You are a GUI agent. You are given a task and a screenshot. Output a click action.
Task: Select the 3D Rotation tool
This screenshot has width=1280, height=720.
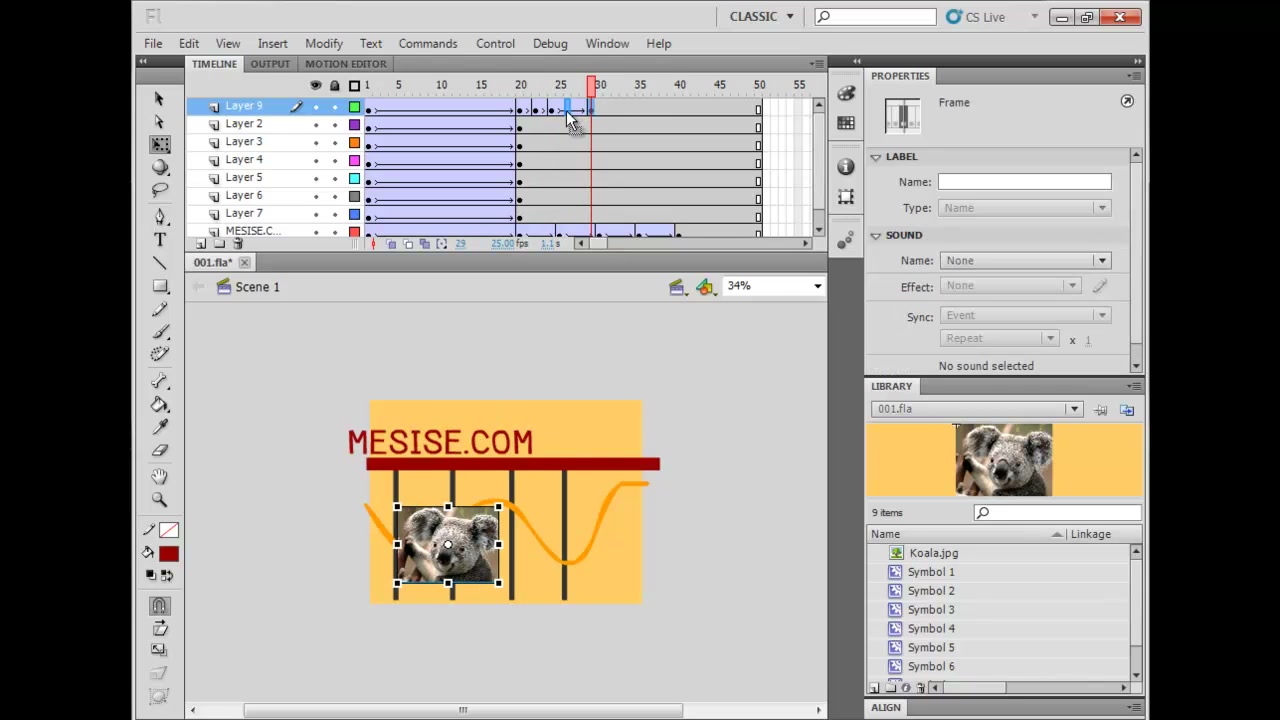(160, 168)
